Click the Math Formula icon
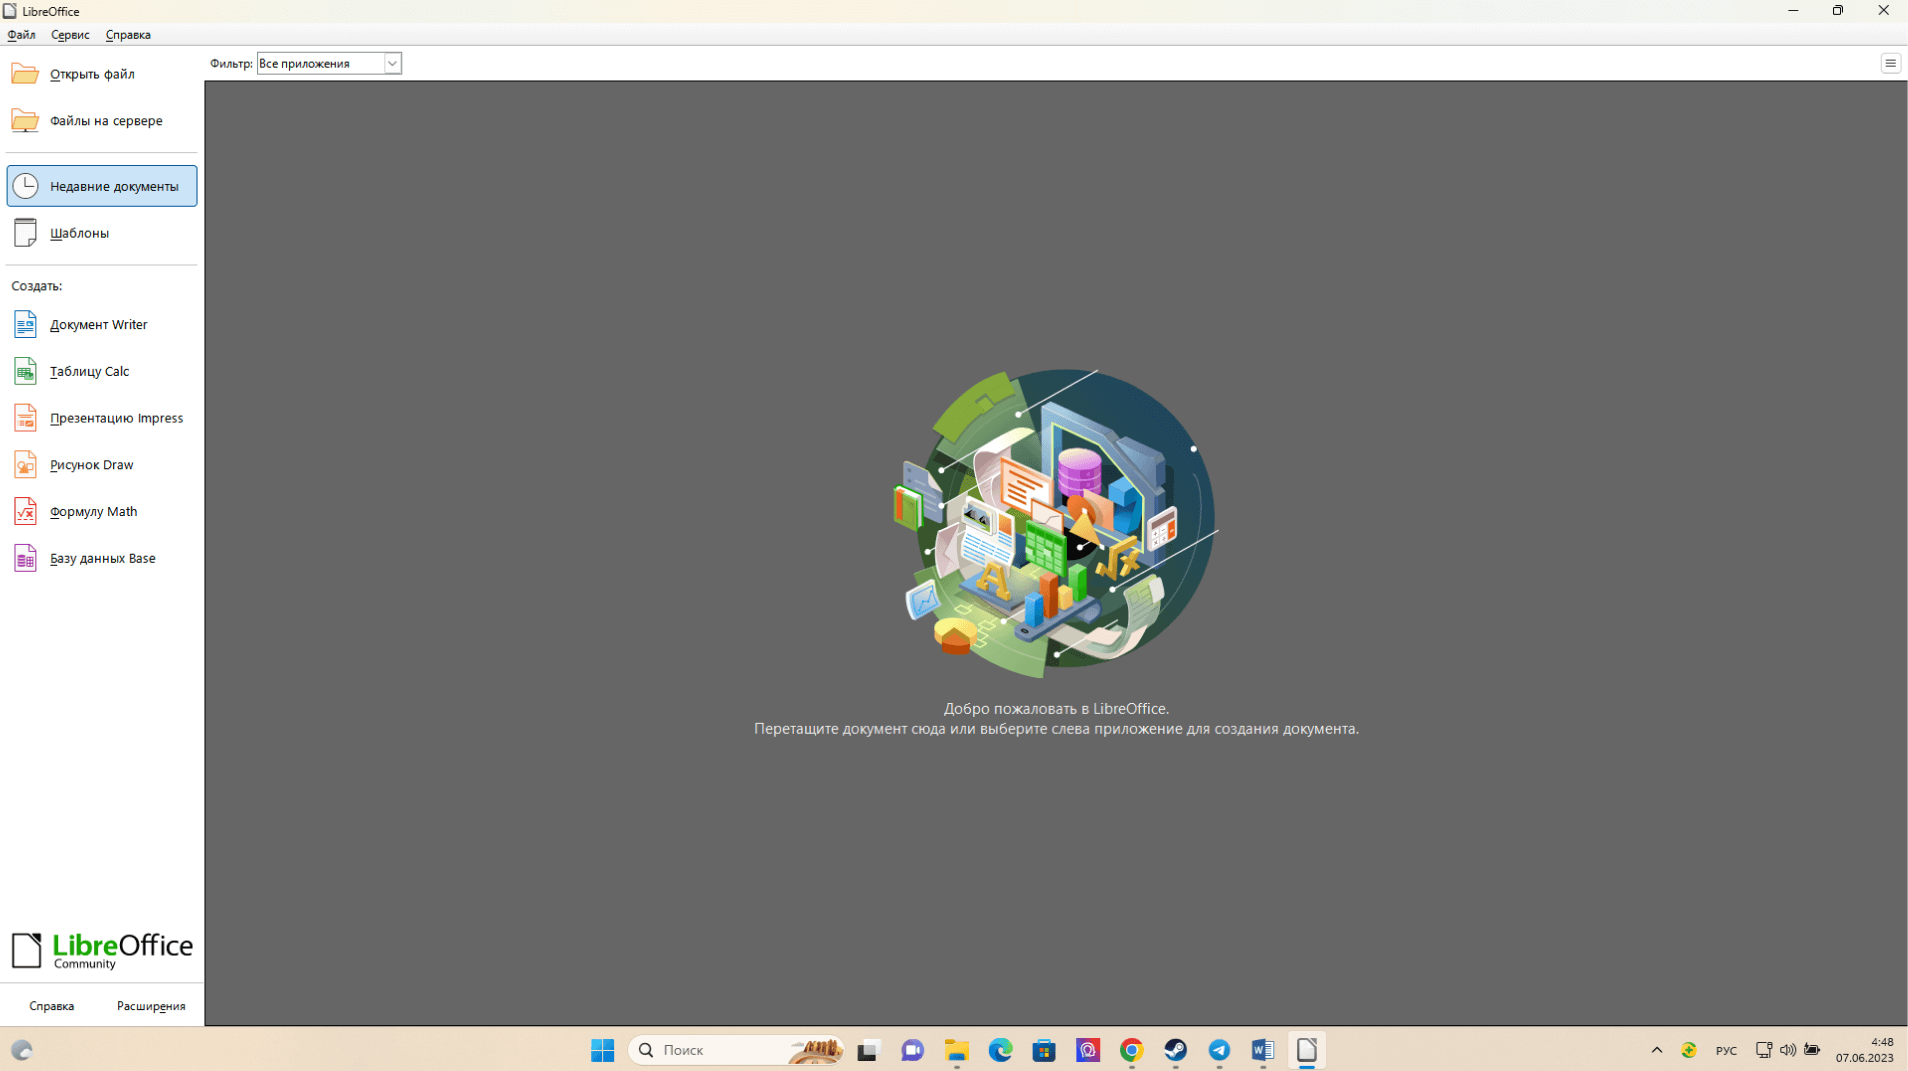Image resolution: width=1908 pixels, height=1071 pixels. pos(25,512)
